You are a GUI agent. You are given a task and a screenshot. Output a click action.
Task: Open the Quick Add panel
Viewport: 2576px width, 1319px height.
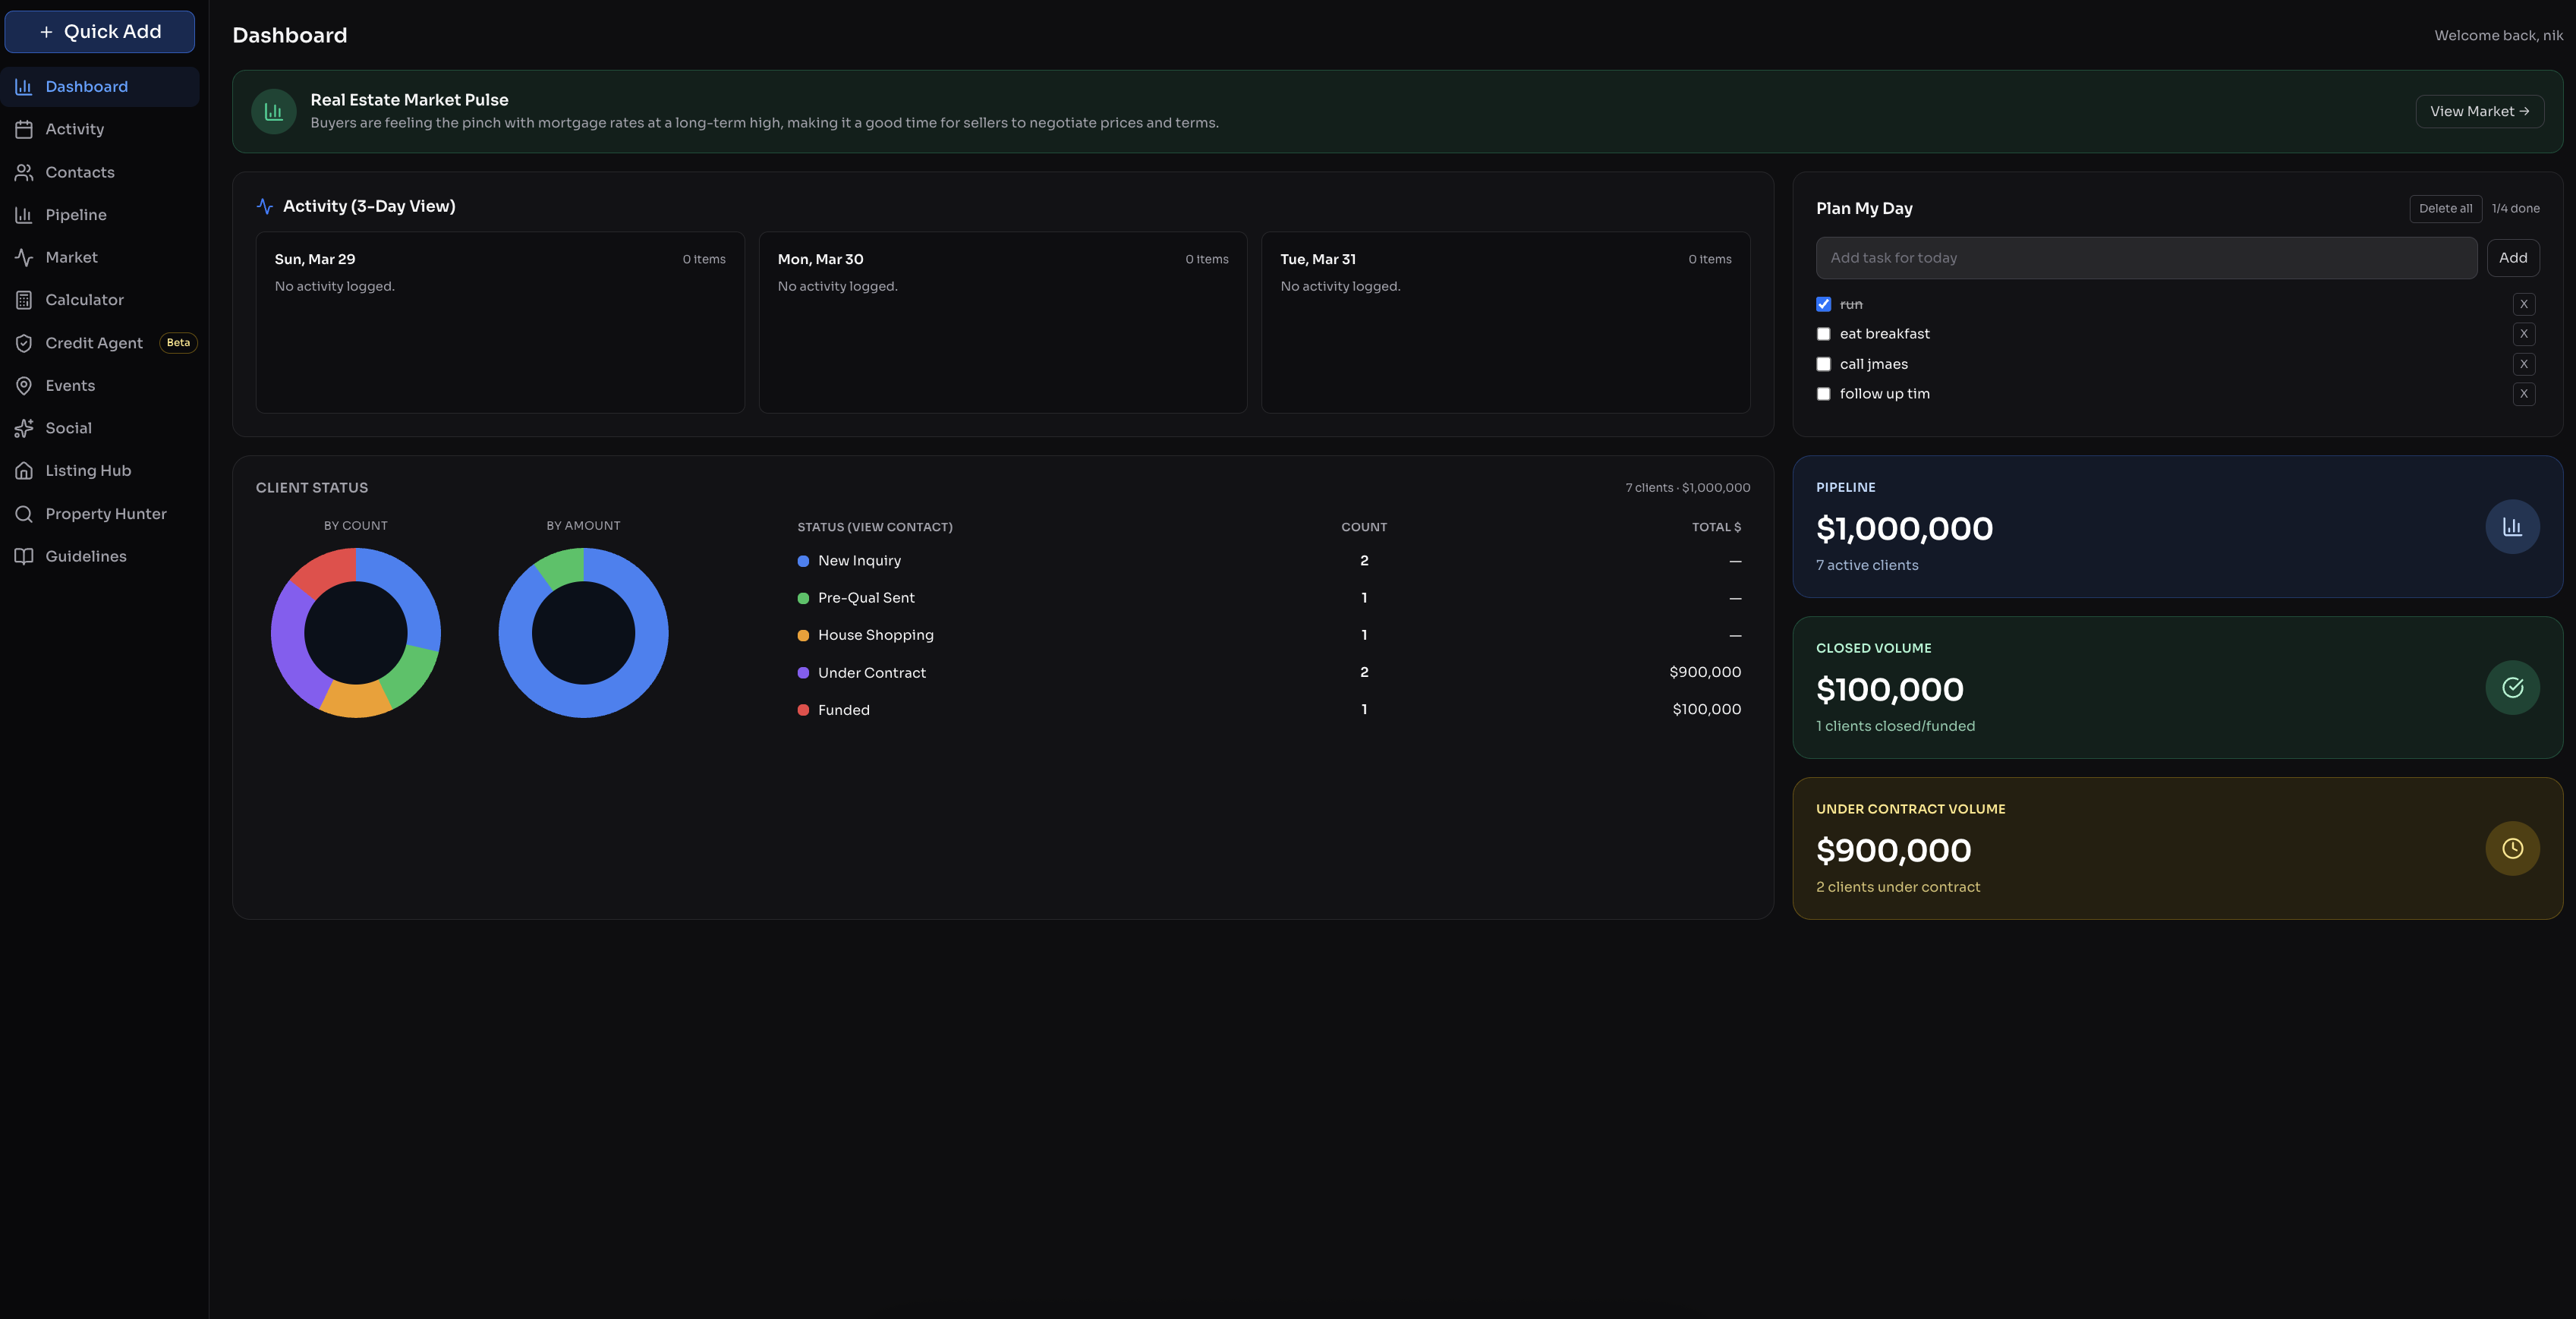click(99, 31)
